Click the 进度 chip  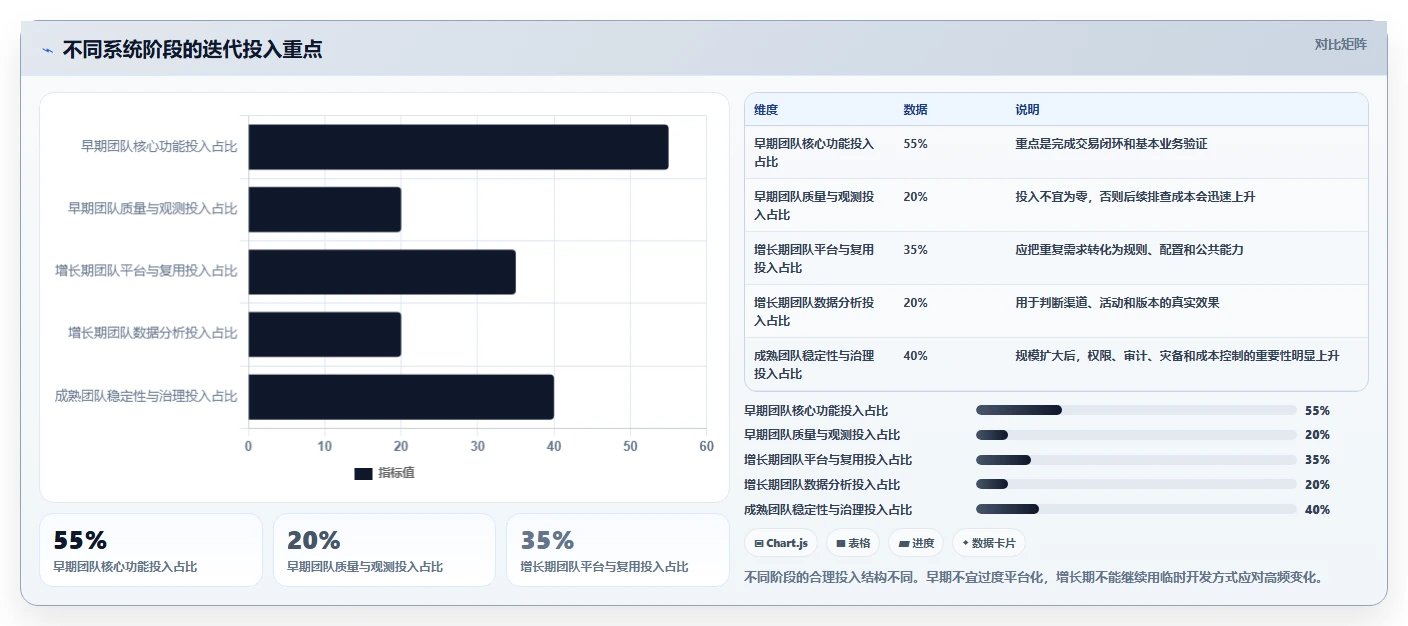coord(916,543)
